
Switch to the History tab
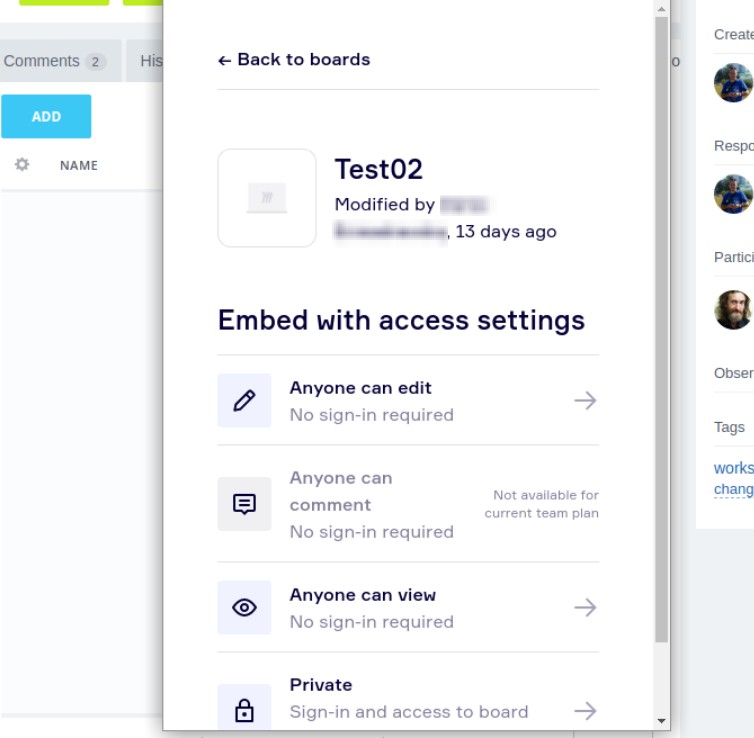145,61
